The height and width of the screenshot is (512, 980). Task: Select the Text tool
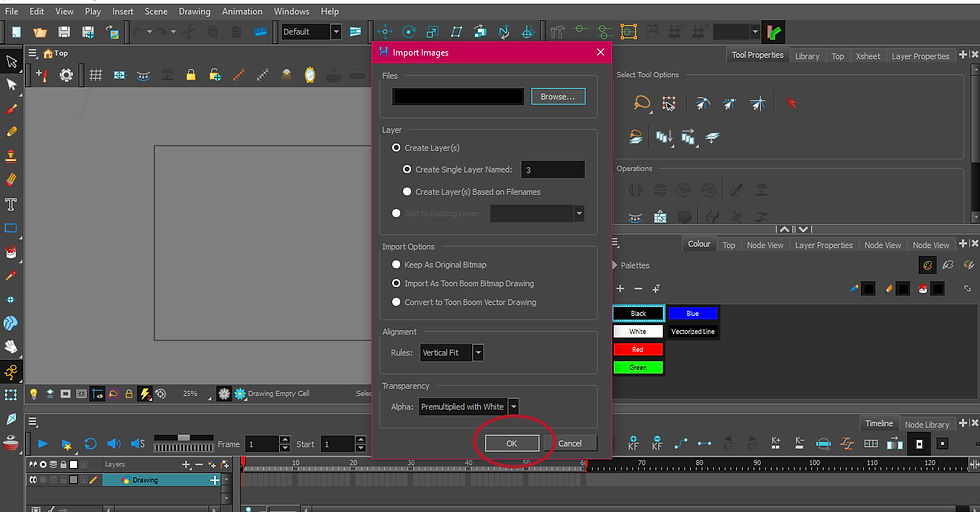pos(11,204)
